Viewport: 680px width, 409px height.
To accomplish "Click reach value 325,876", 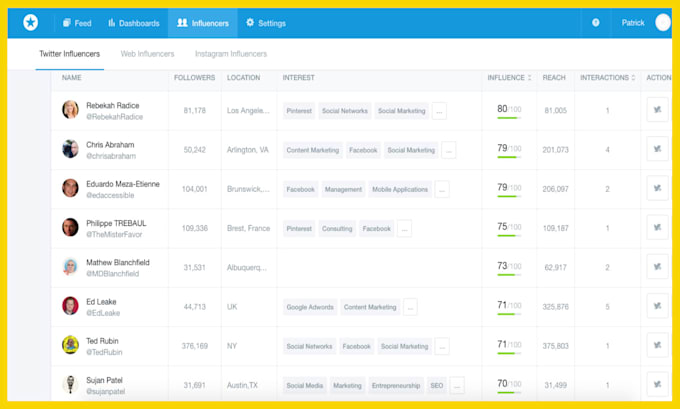I will click(x=556, y=307).
